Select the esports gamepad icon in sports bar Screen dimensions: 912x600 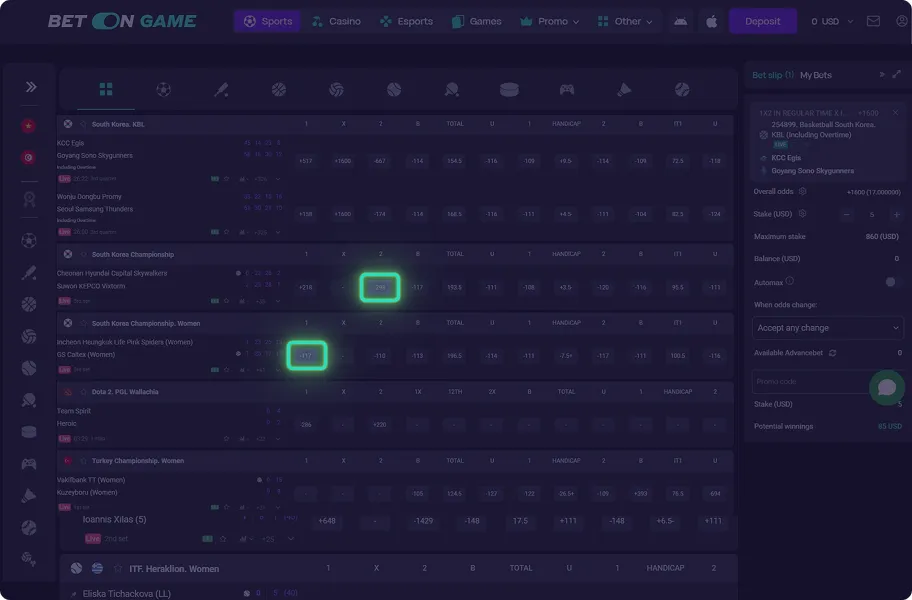566,90
